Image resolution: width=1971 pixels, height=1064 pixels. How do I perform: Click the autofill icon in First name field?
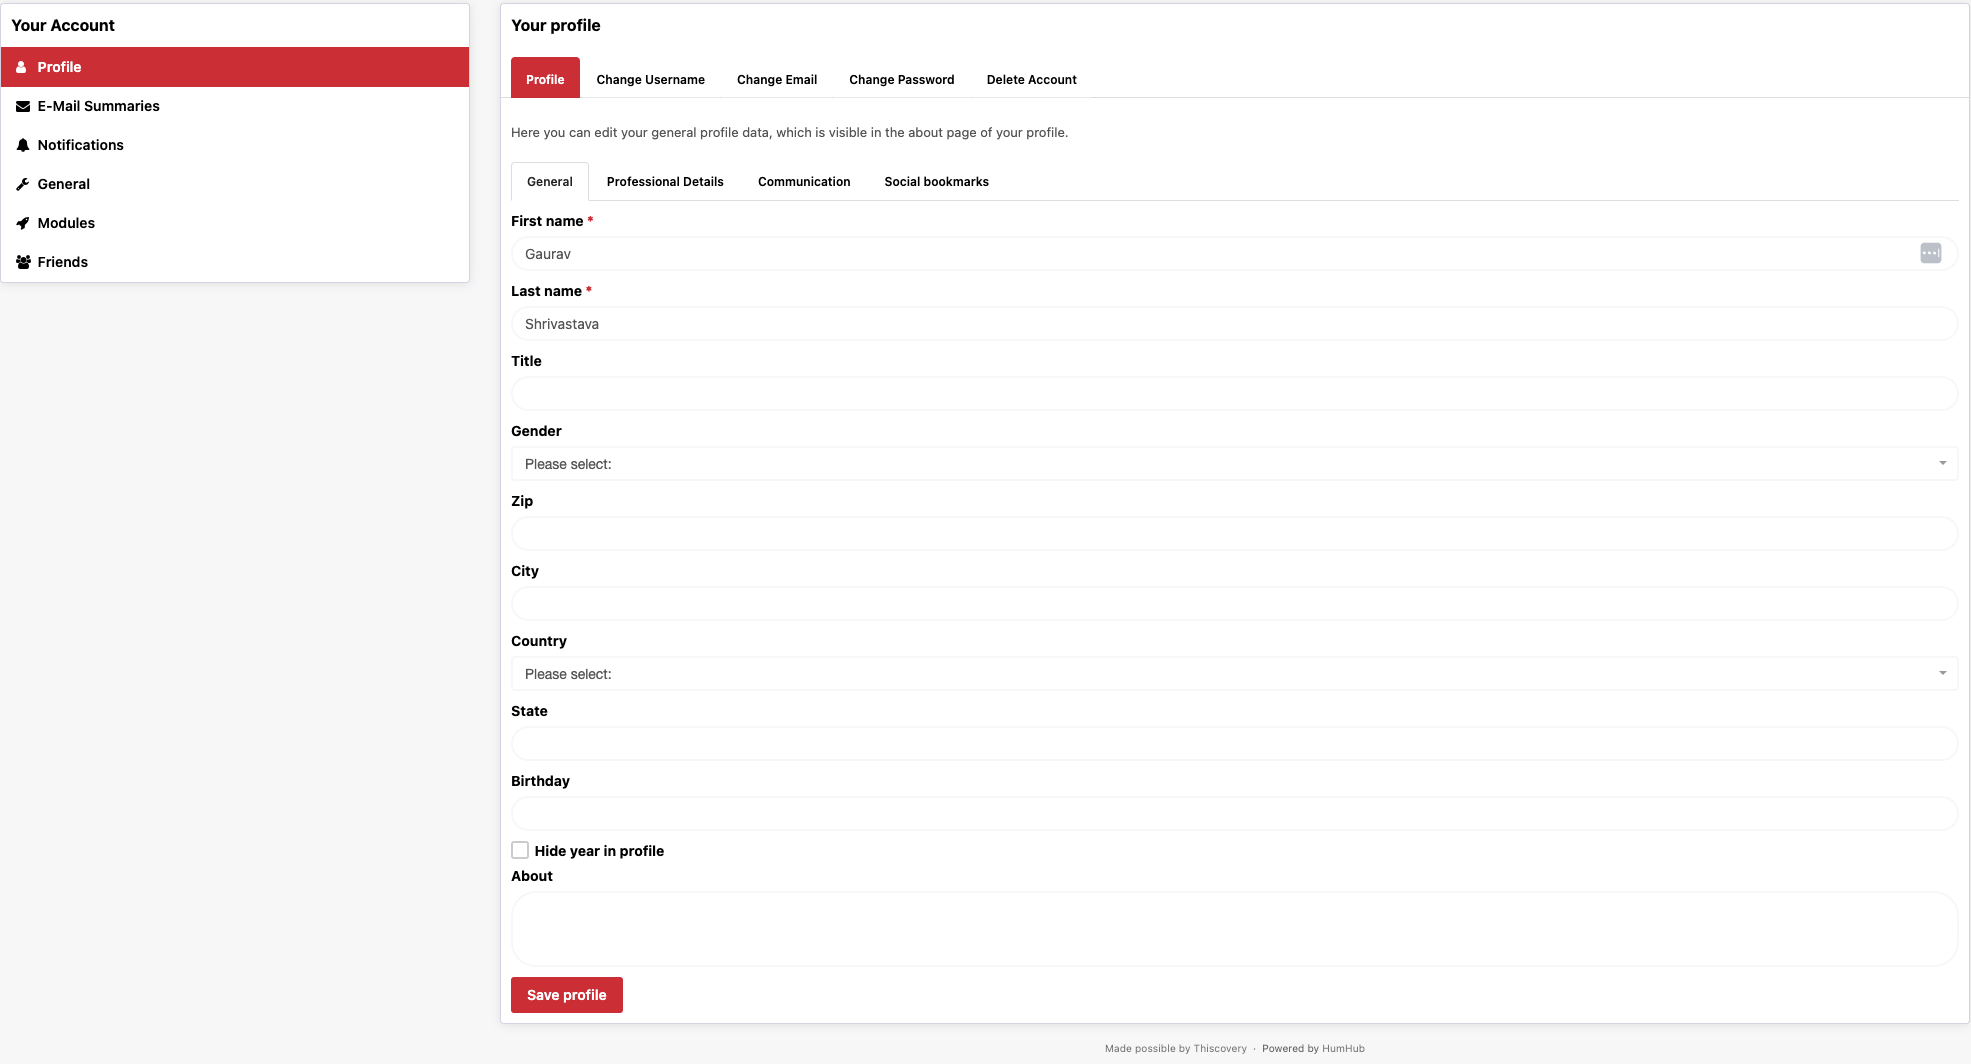pos(1930,254)
